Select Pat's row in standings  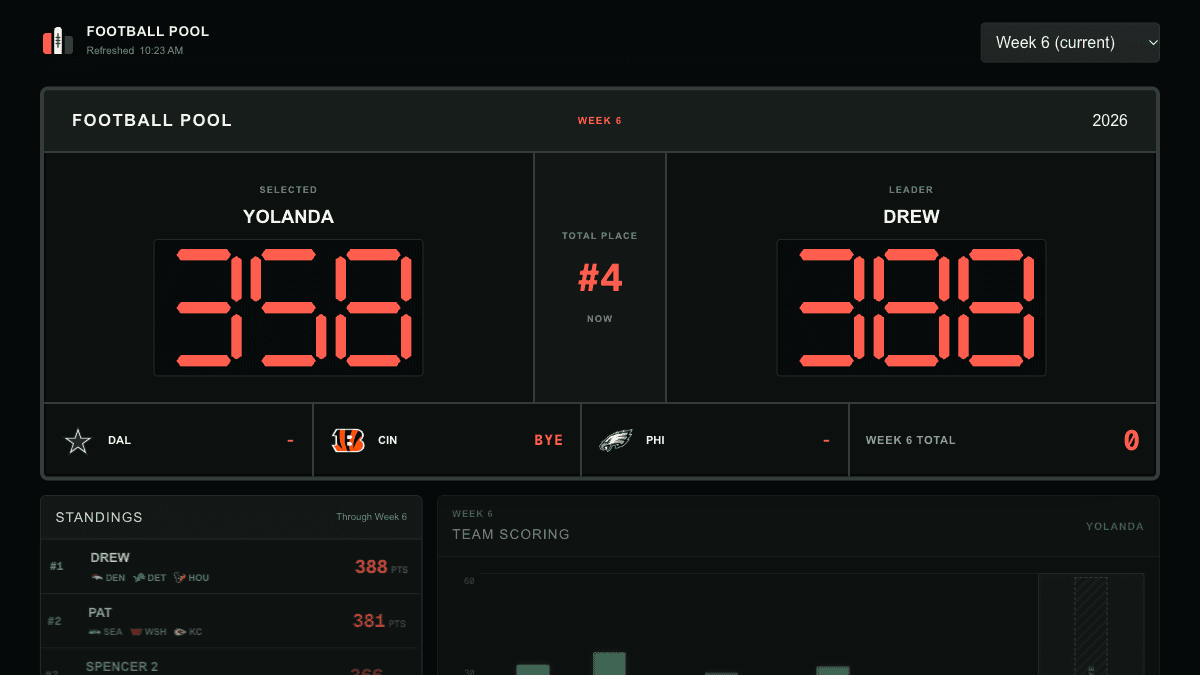pos(231,621)
